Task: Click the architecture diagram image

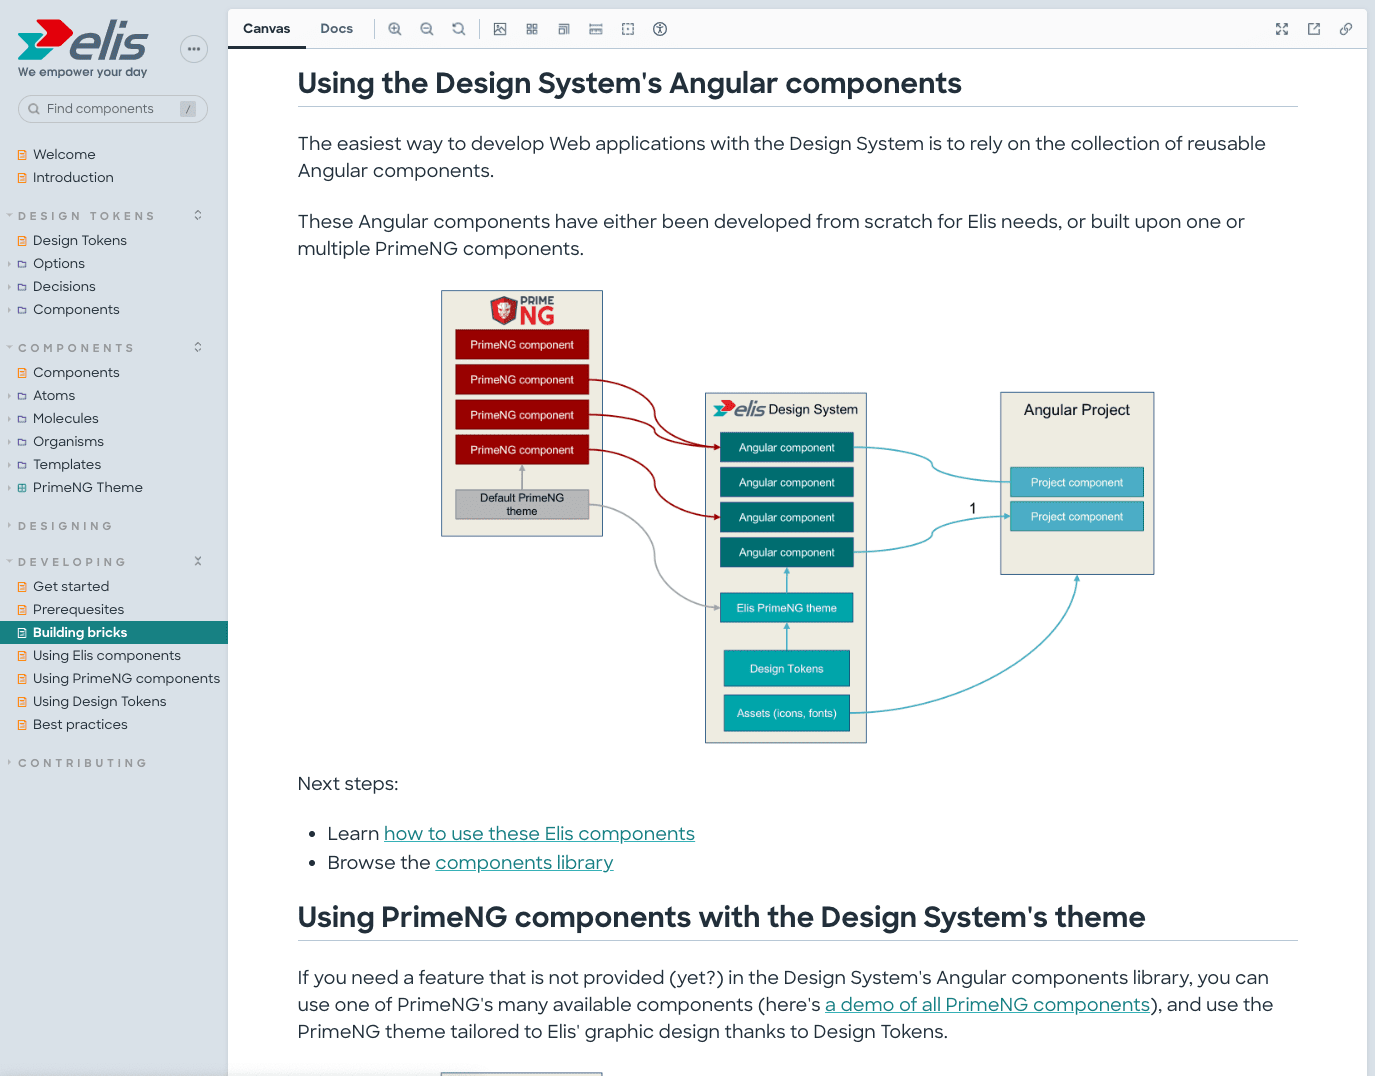Action: (798, 517)
